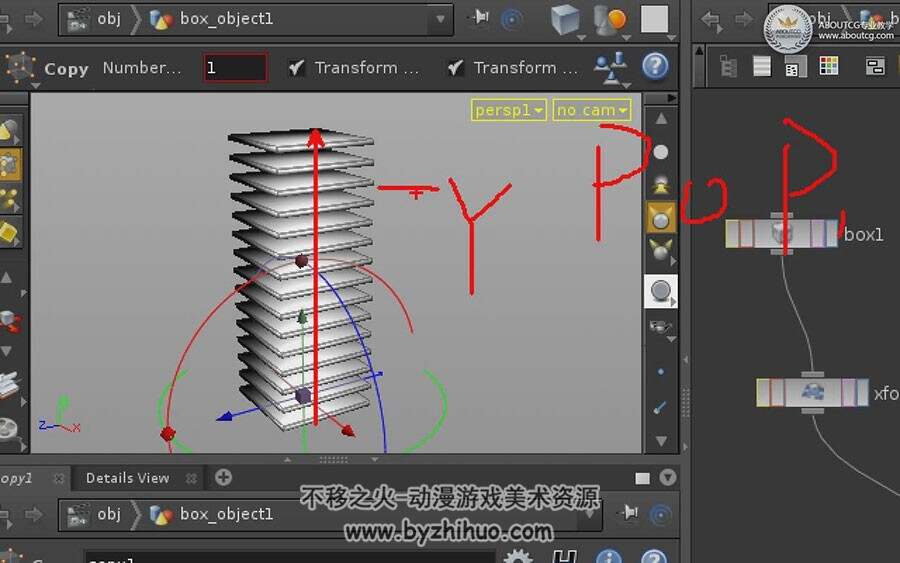Close the copy1 tab

tap(58, 478)
